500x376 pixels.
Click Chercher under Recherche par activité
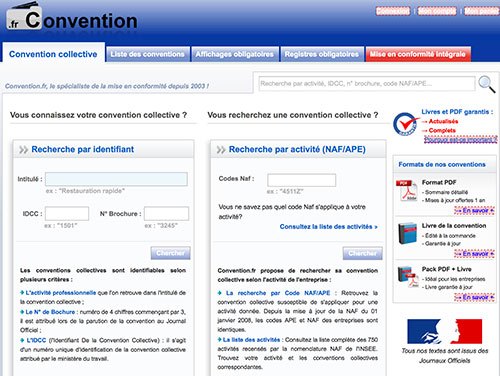[362, 253]
